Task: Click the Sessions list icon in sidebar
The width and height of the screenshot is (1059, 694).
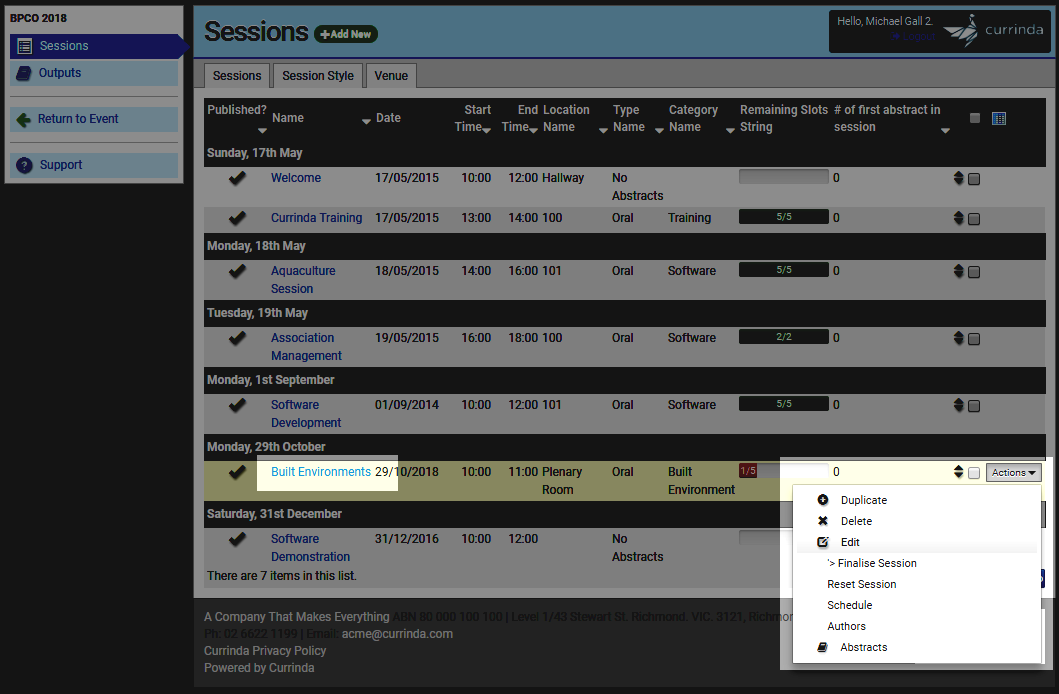Action: click(24, 46)
